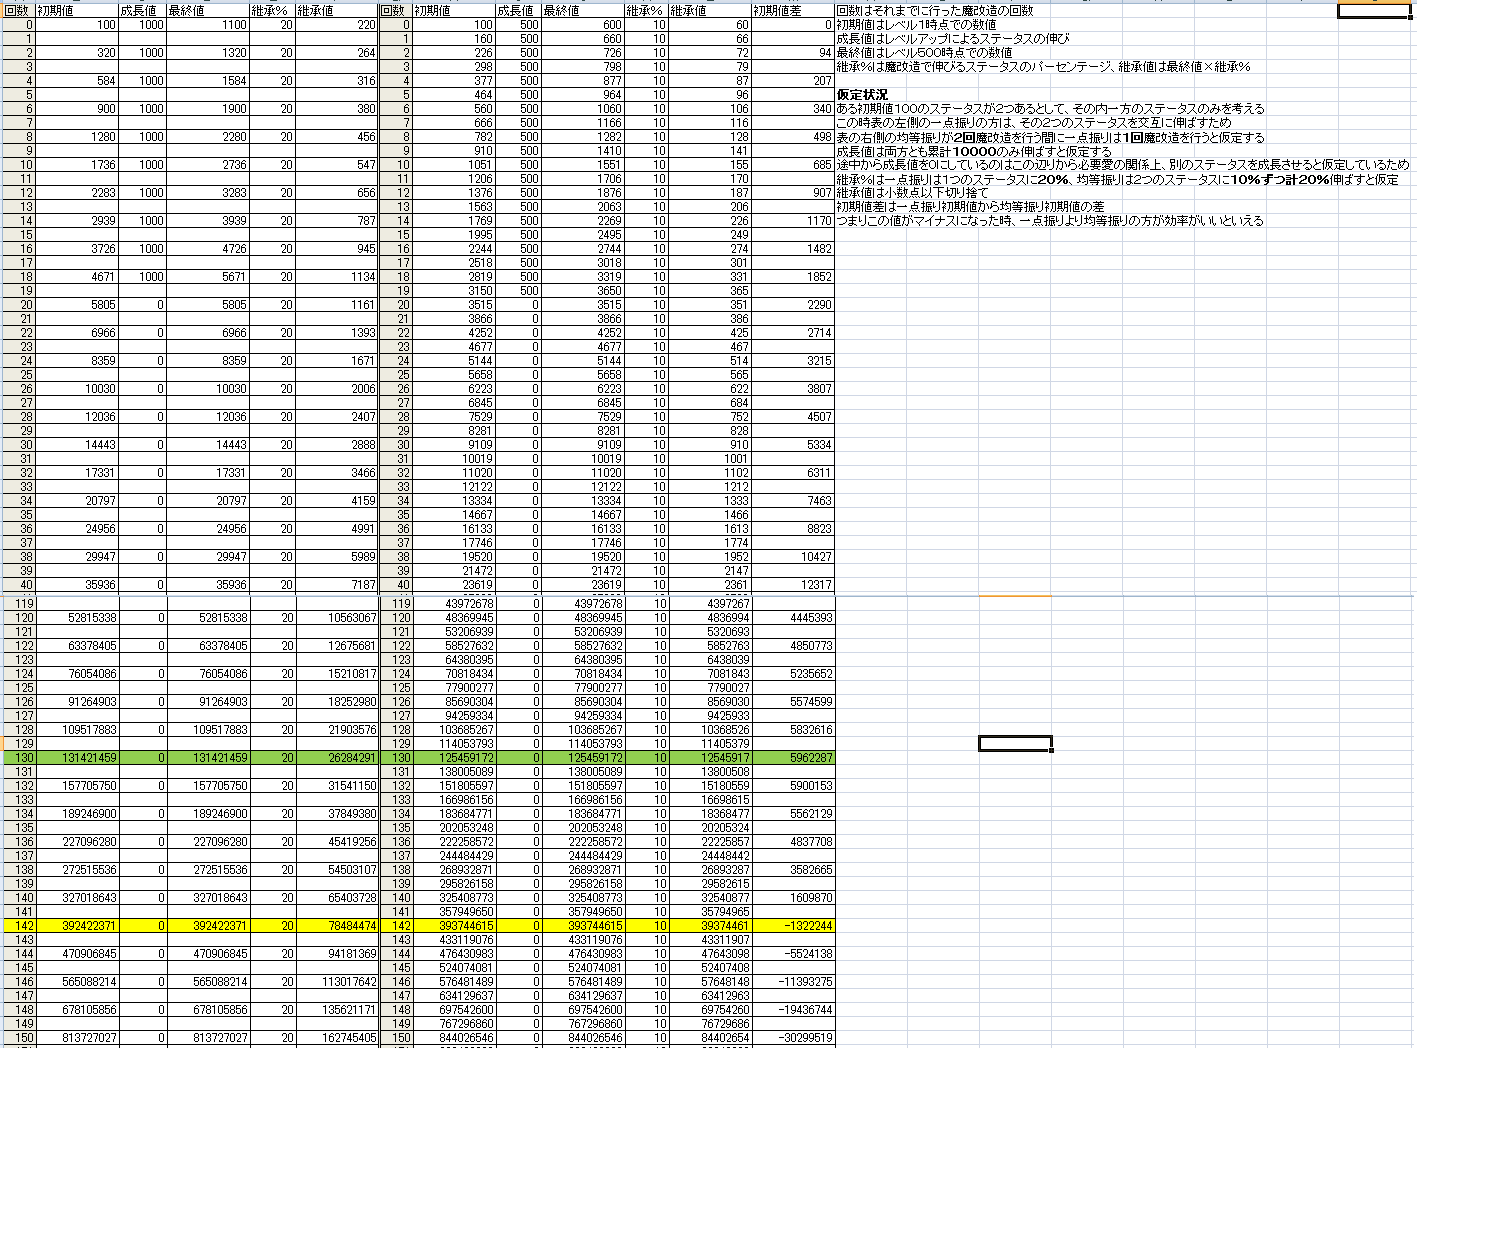Select the 初期値差 column header cell
1492x1242 pixels.
click(x=792, y=11)
